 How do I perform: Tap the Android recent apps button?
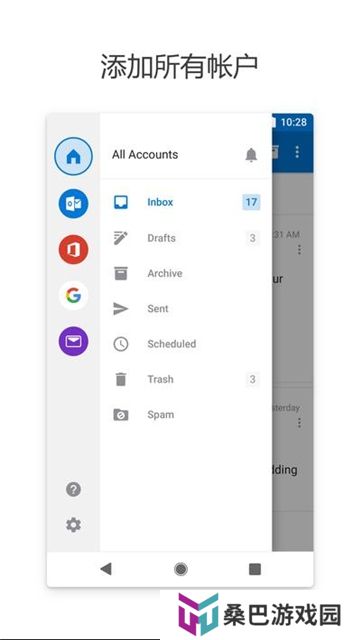[255, 569]
